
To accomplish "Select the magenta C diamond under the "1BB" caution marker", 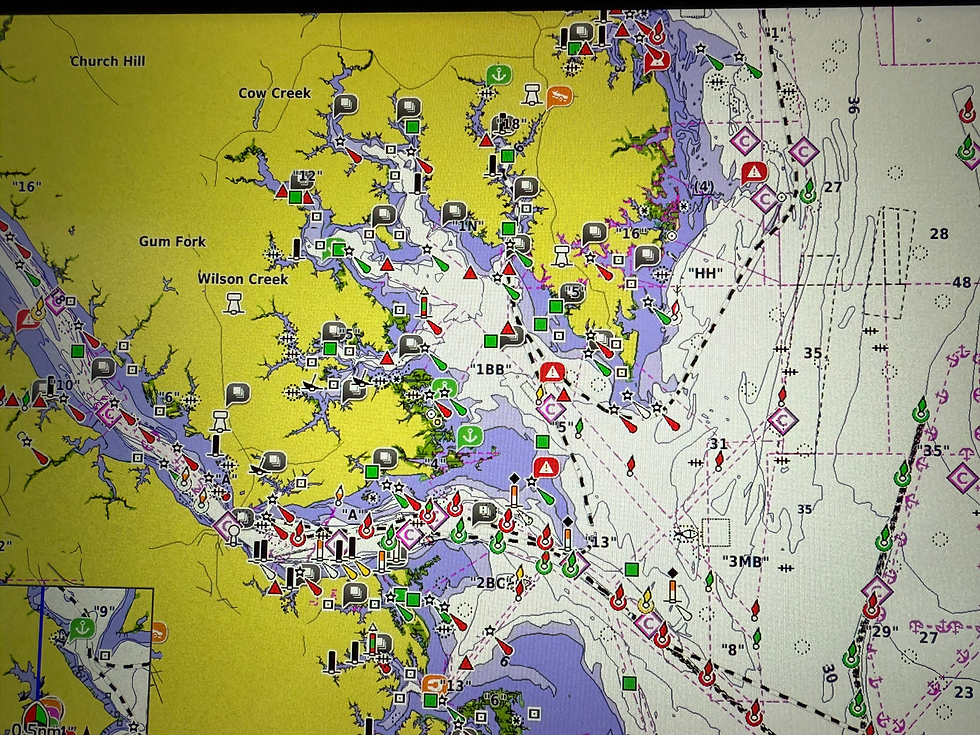I will point(551,410).
